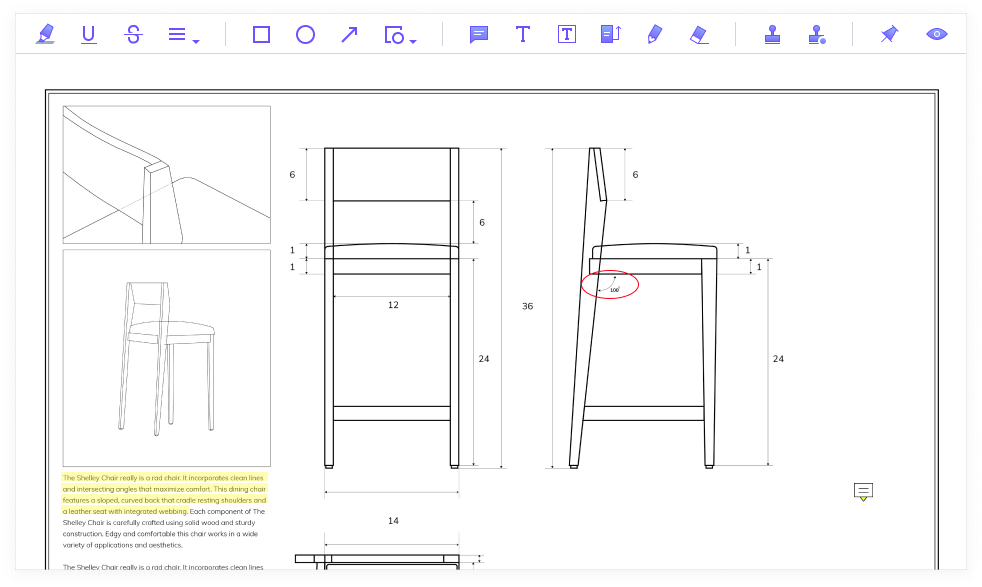Select the Text box tool
The image size is (982, 587).
(567, 34)
